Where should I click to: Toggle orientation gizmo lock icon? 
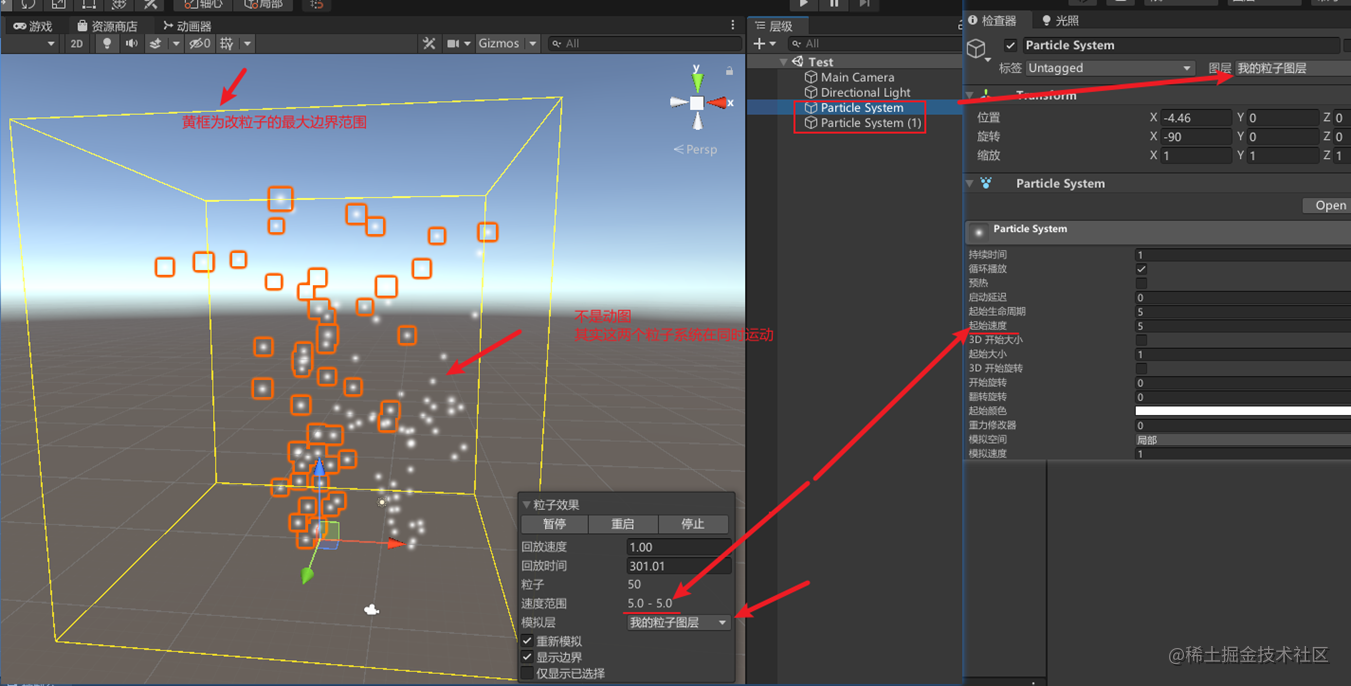[x=730, y=71]
